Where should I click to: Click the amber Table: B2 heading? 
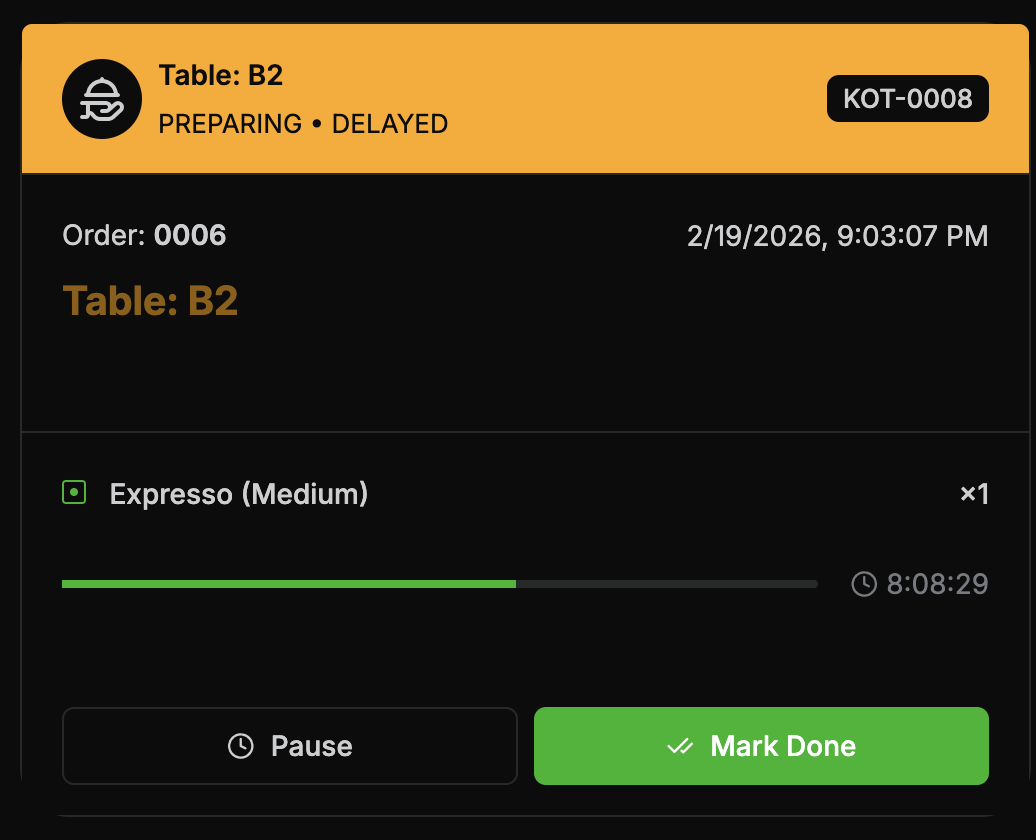150,301
